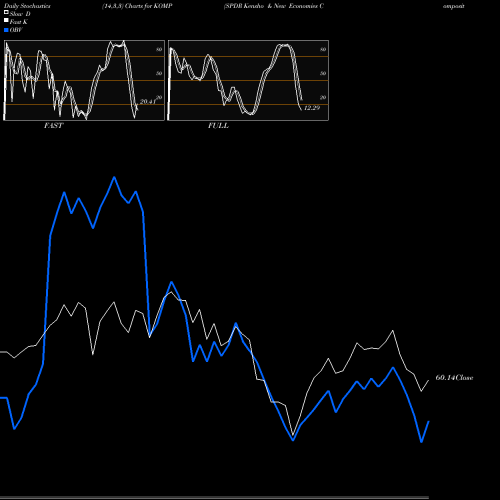Click the highest peak of the blue OBV line
Image resolution: width=500 pixels, height=500 pixels.
(x=114, y=177)
